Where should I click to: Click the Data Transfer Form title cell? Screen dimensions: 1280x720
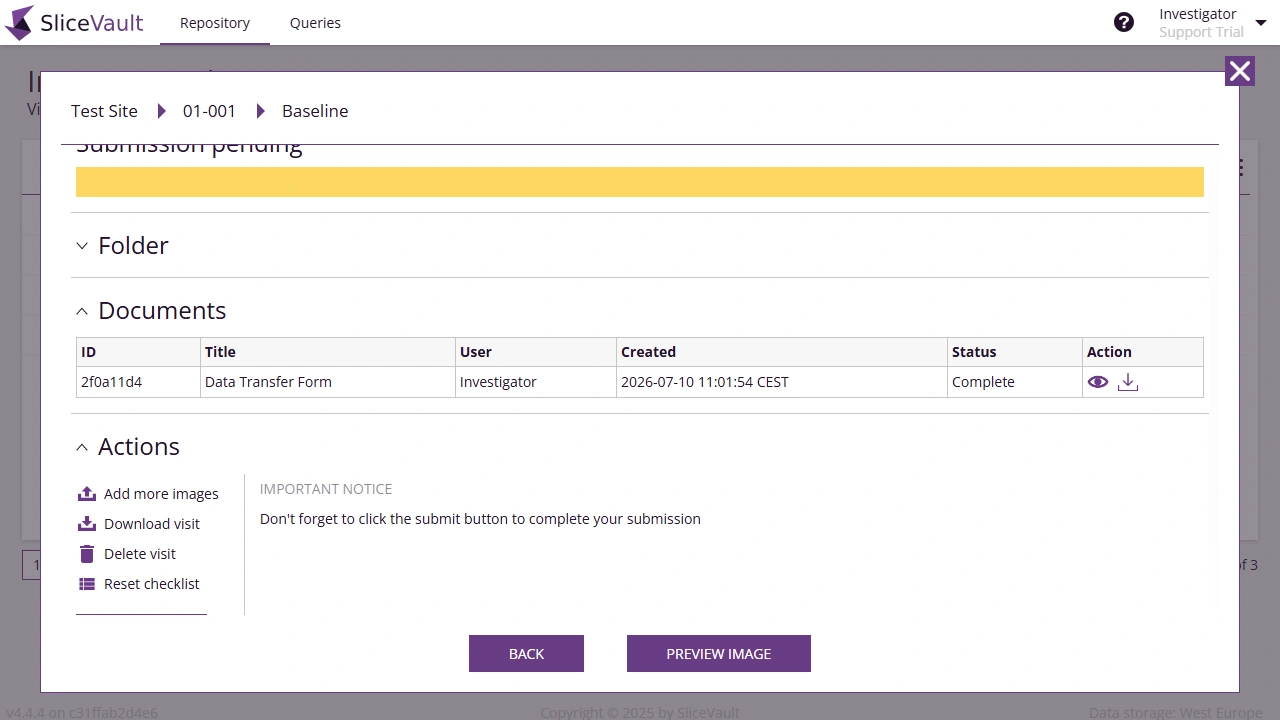pos(328,382)
